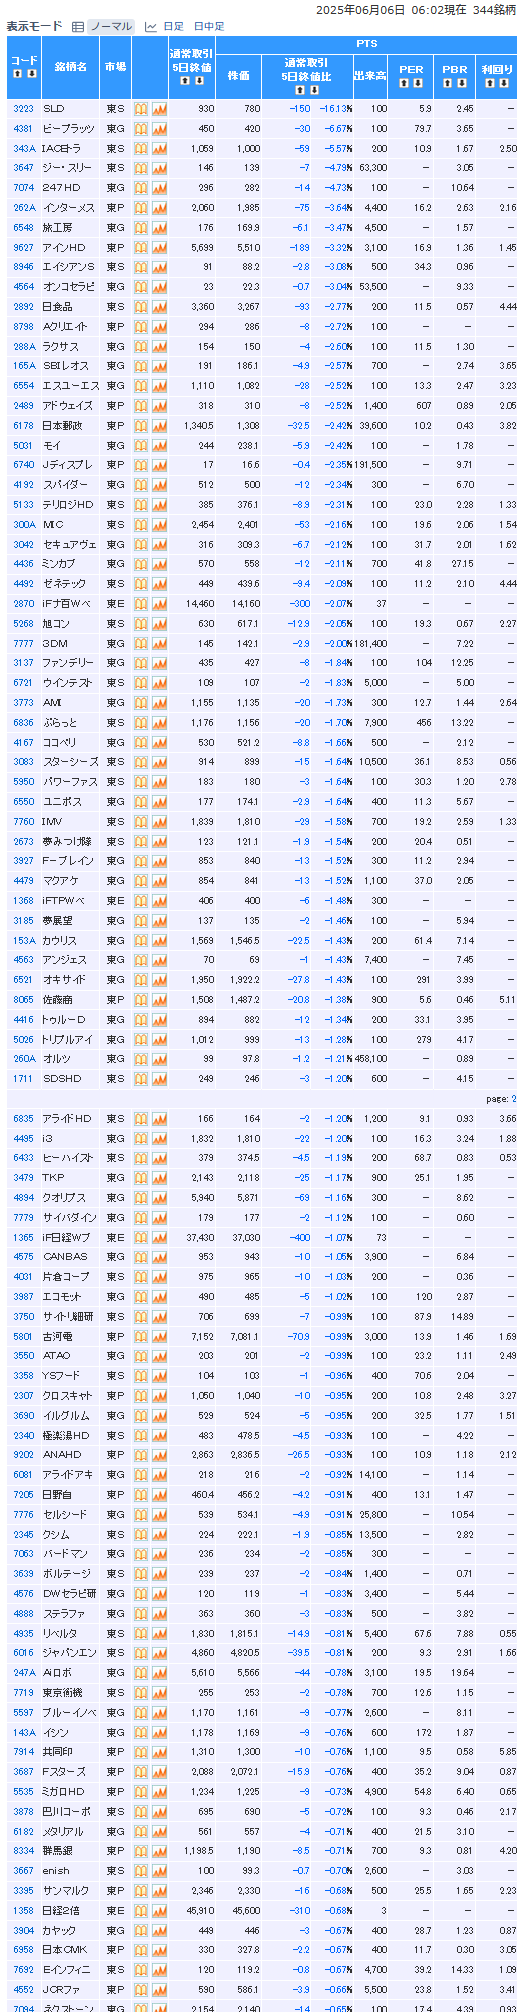This screenshot has height=2012, width=523.
Task: Open the book icon for 佐鳥商 row
Action: click(141, 999)
